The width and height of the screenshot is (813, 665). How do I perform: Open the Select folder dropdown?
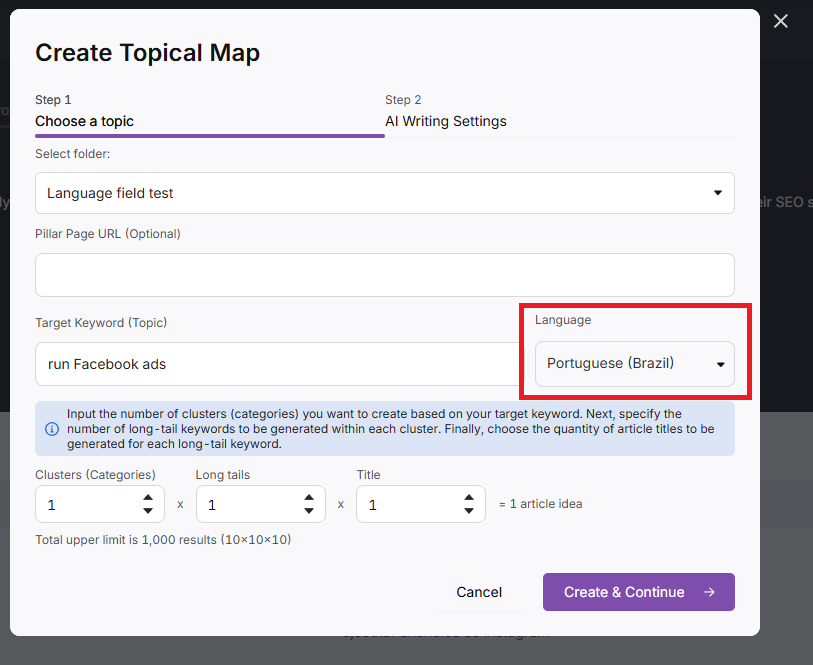[385, 193]
